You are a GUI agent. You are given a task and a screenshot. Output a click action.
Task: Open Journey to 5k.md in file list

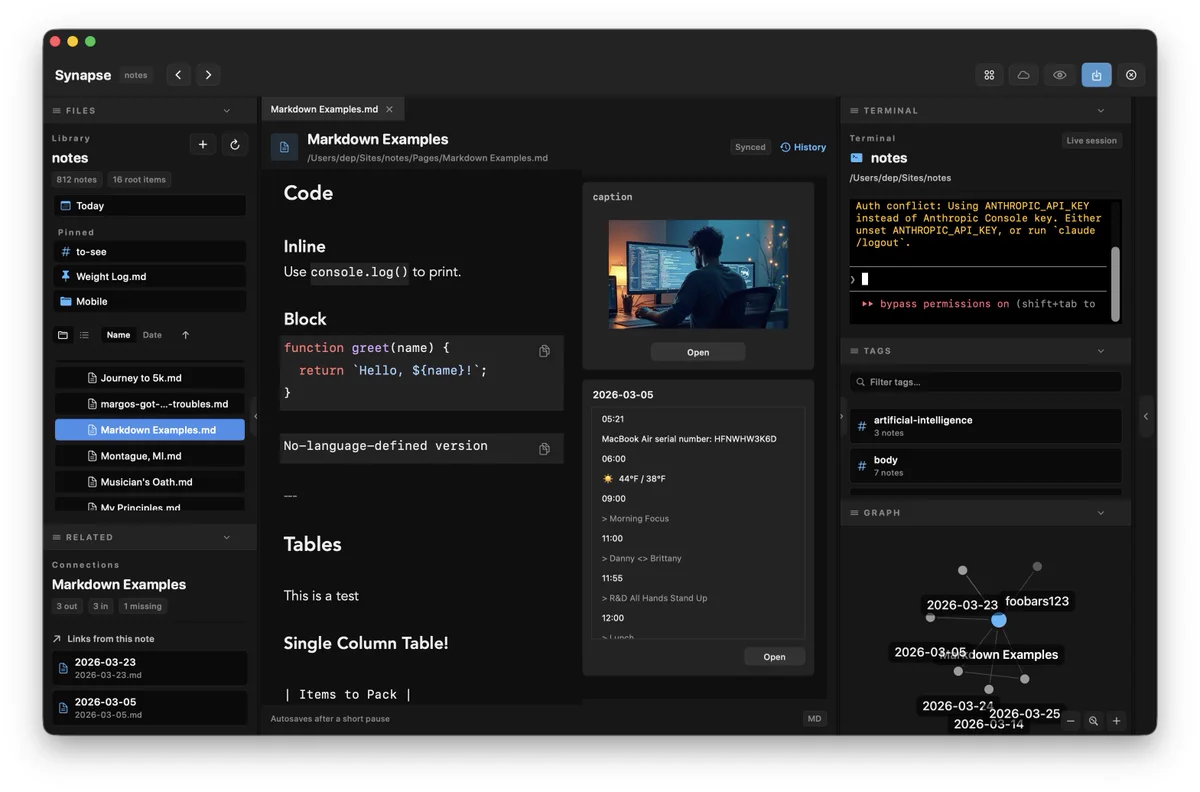(x=150, y=378)
